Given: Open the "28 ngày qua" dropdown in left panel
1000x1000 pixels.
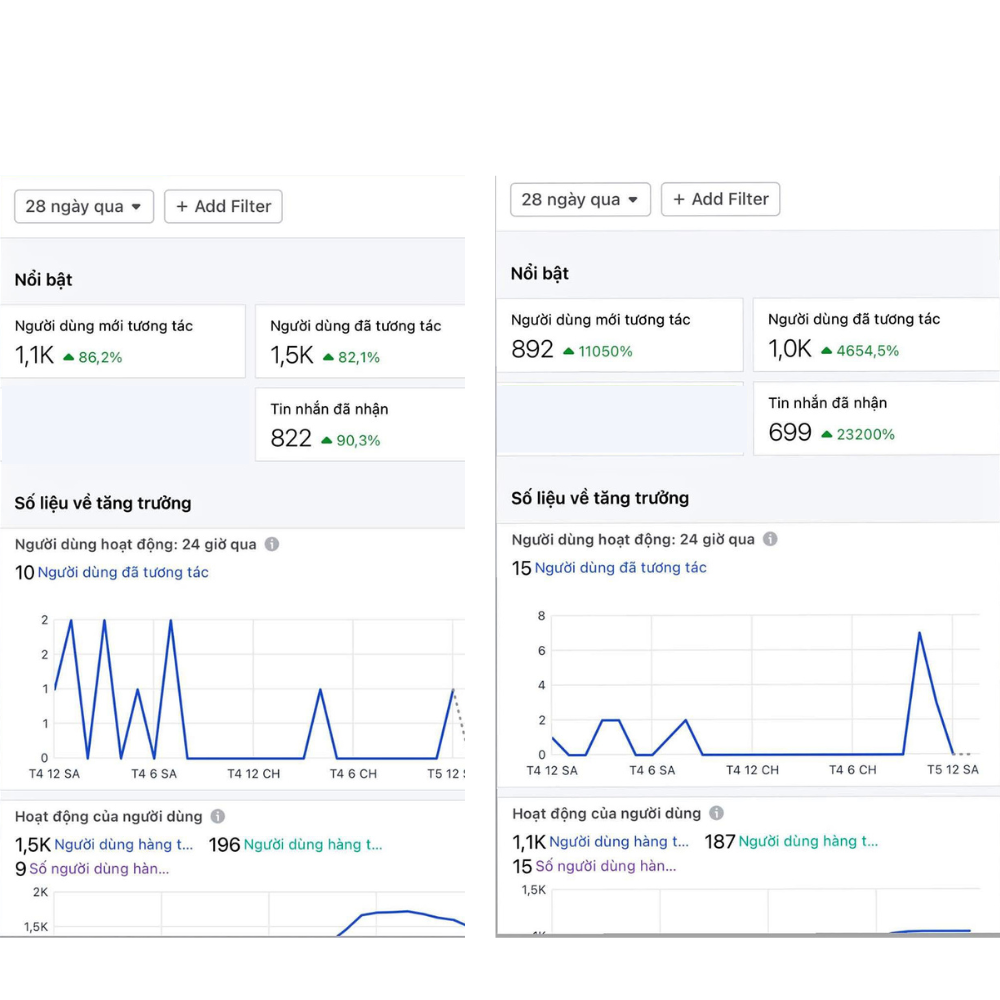Looking at the screenshot, I should coord(84,207).
